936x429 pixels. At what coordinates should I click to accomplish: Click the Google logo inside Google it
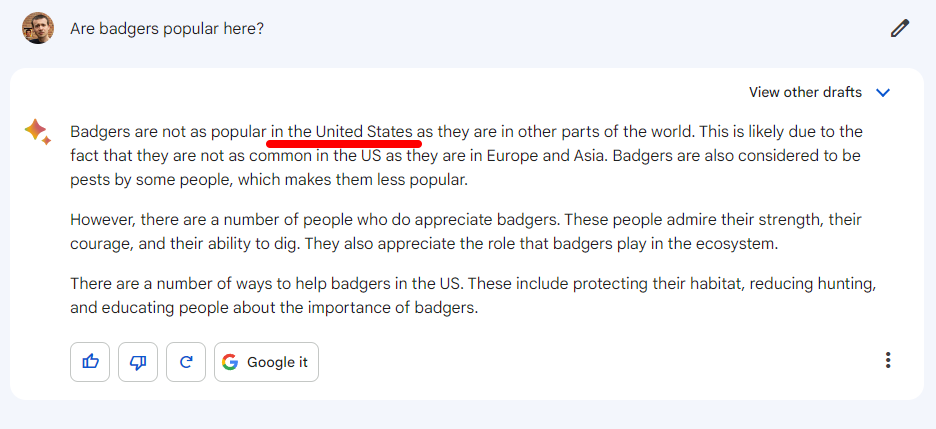[x=231, y=362]
